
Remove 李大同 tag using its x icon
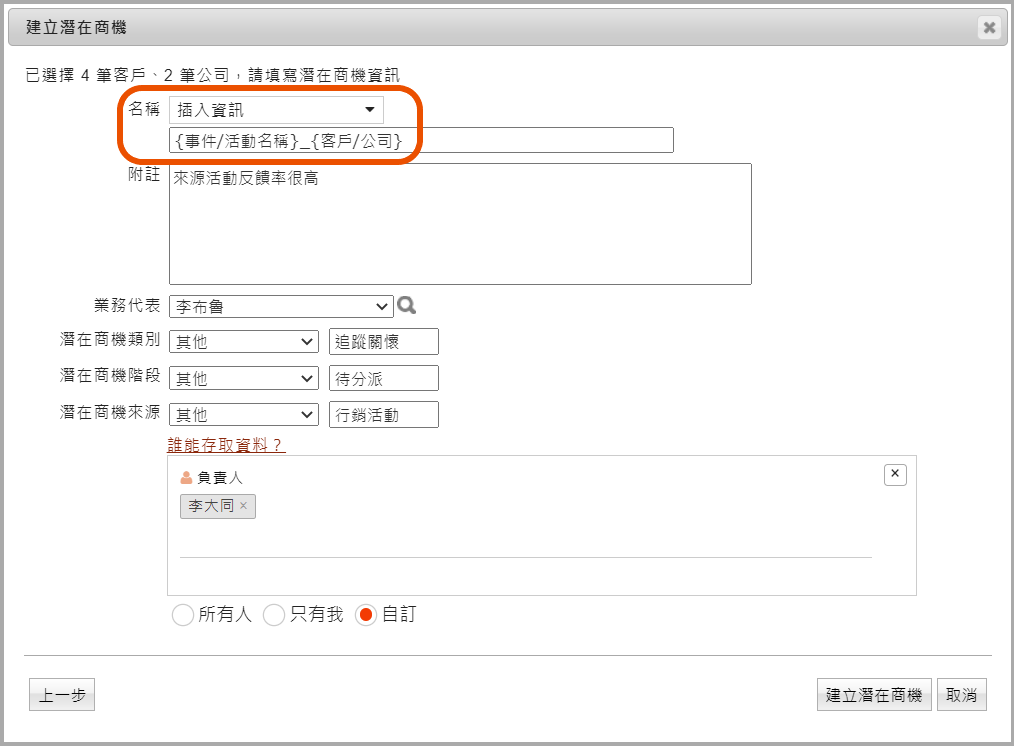pos(243,506)
